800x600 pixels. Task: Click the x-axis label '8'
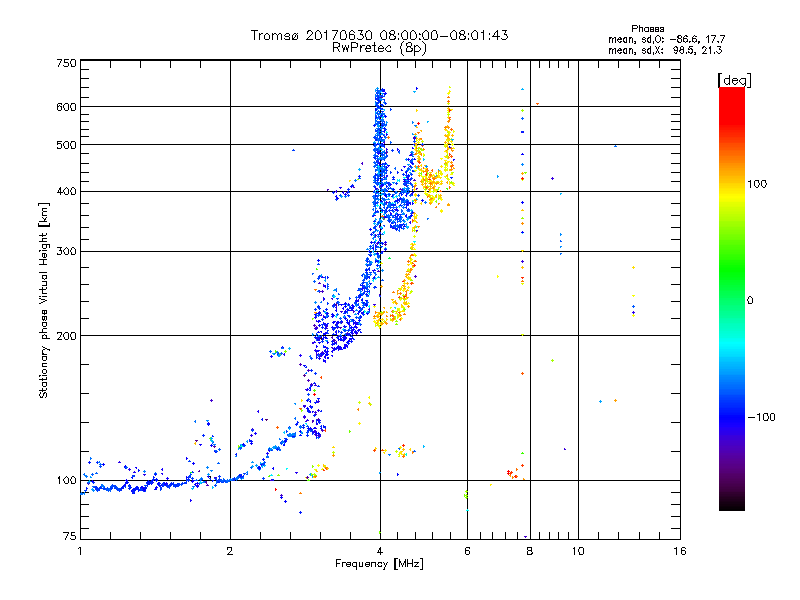[530, 551]
